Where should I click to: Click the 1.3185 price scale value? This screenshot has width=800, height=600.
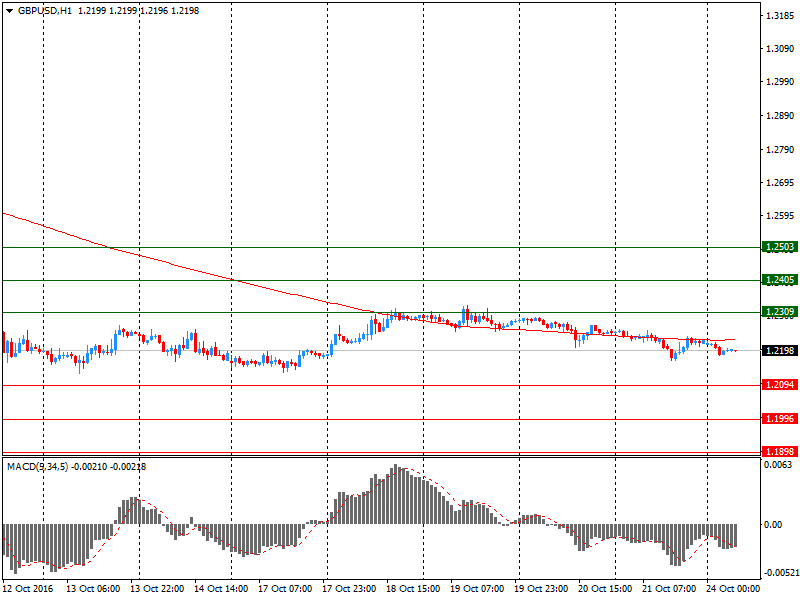click(x=780, y=16)
